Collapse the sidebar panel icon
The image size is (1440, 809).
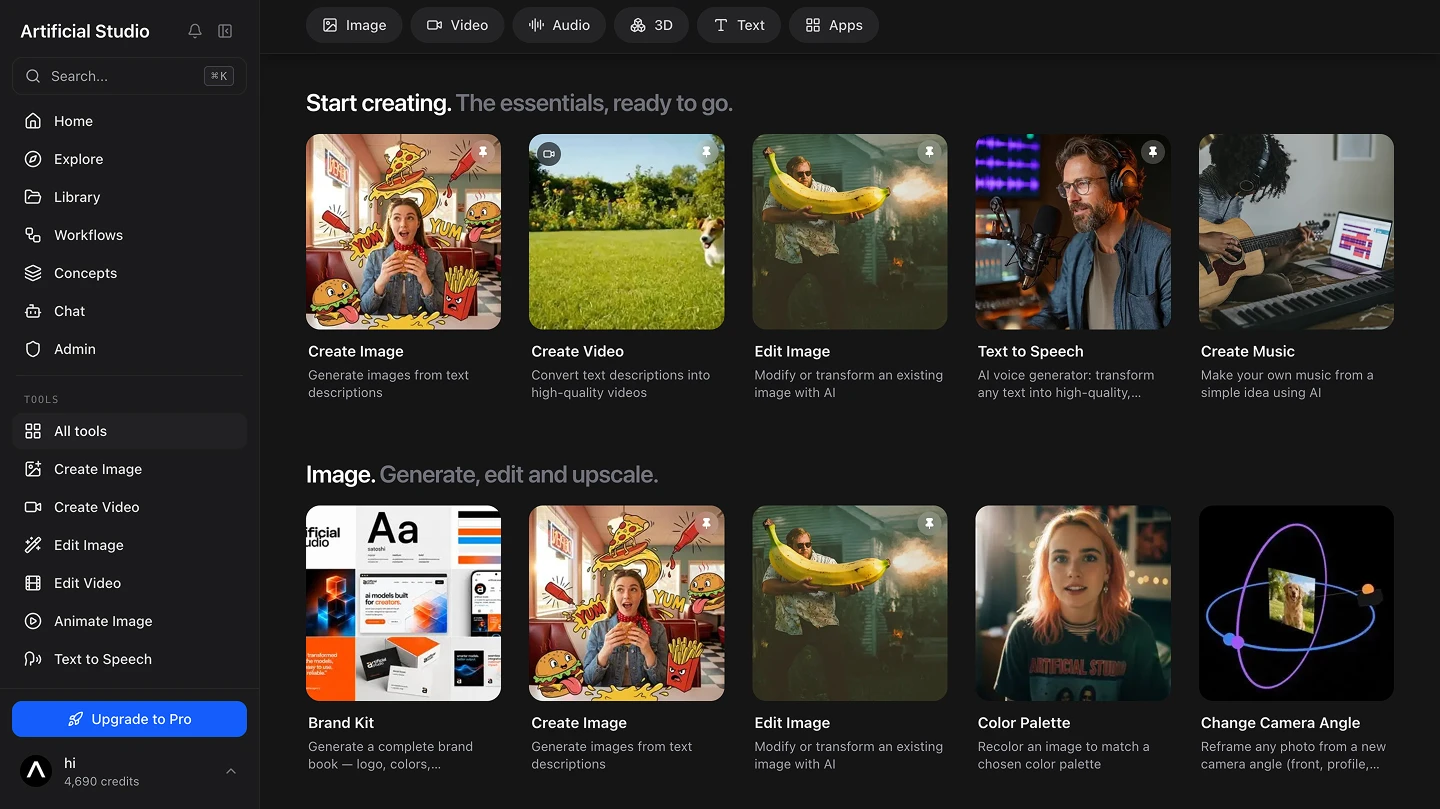(x=225, y=31)
